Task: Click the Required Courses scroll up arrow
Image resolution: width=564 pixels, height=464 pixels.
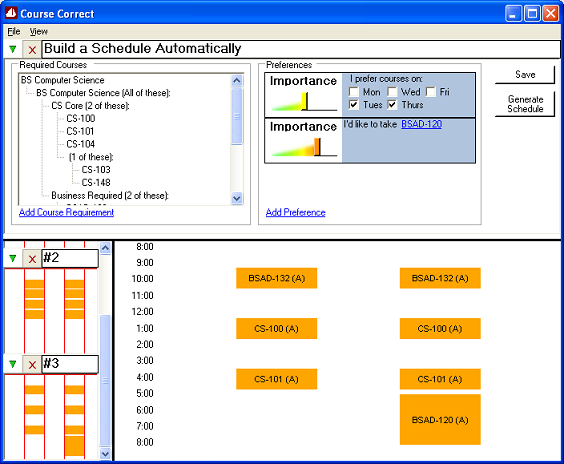Action: point(237,80)
